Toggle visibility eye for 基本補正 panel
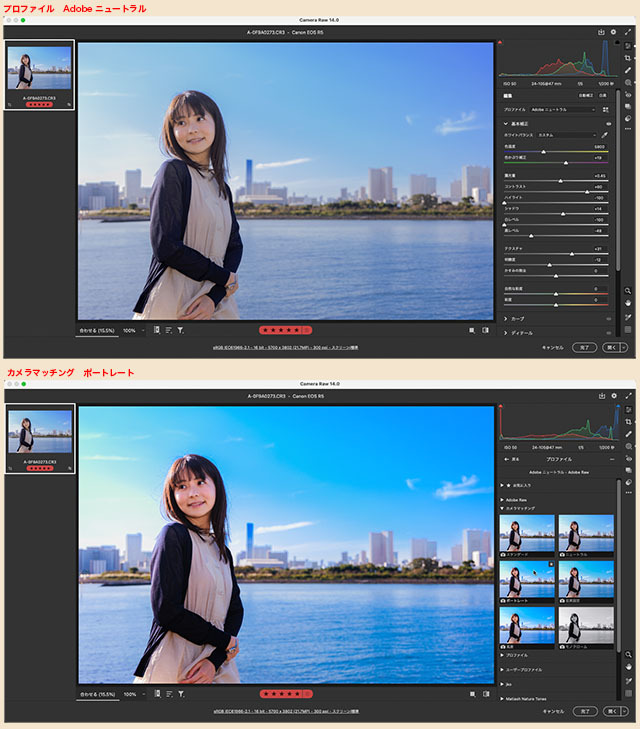 608,122
